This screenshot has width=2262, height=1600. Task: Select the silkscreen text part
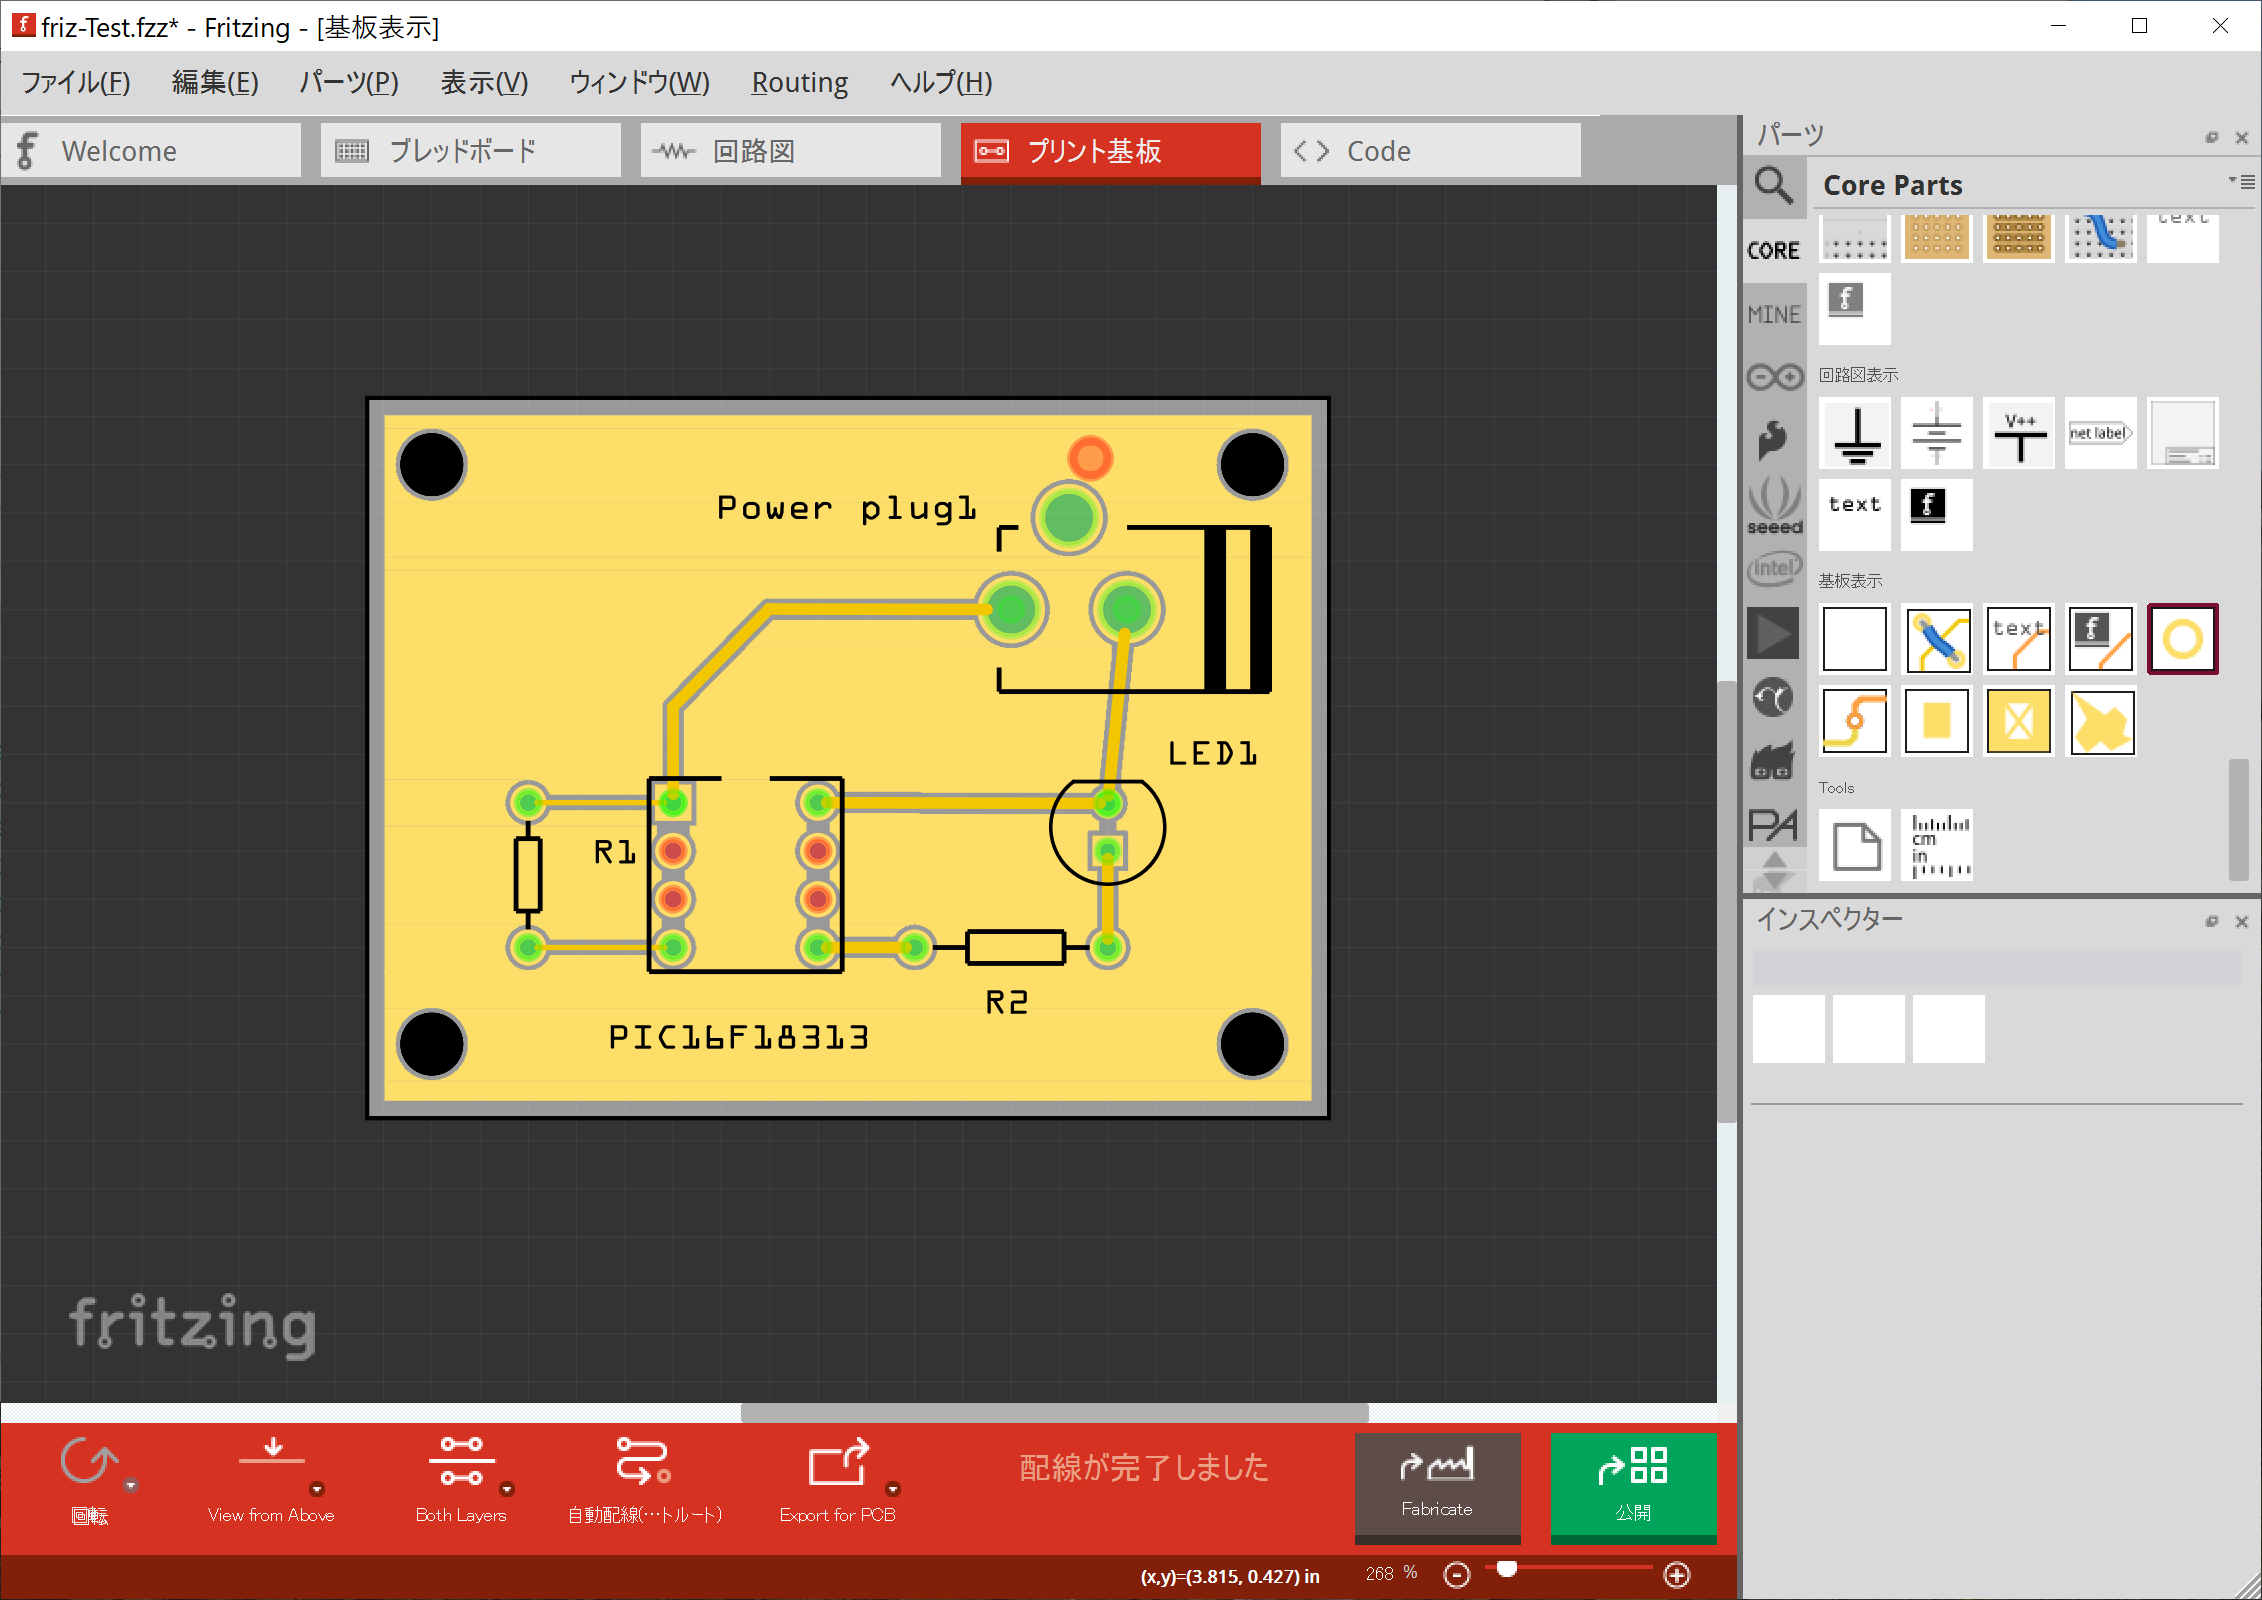pyautogui.click(x=2019, y=639)
